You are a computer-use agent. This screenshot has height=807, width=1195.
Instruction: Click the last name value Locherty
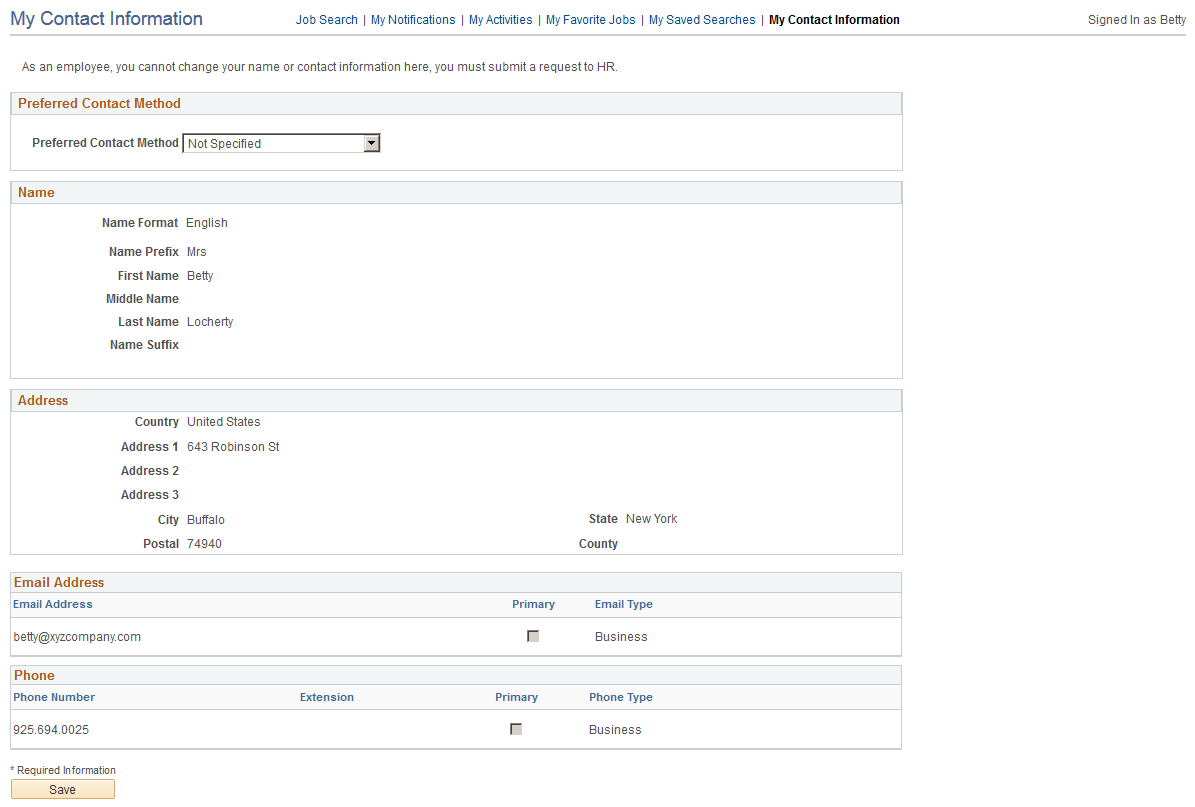coord(210,322)
